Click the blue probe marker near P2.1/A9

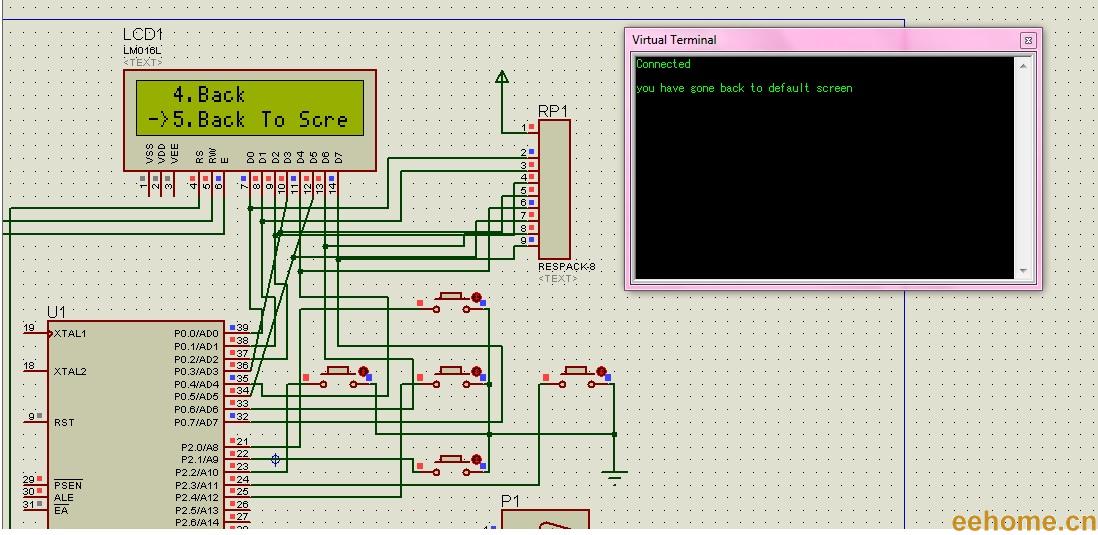coord(275,459)
